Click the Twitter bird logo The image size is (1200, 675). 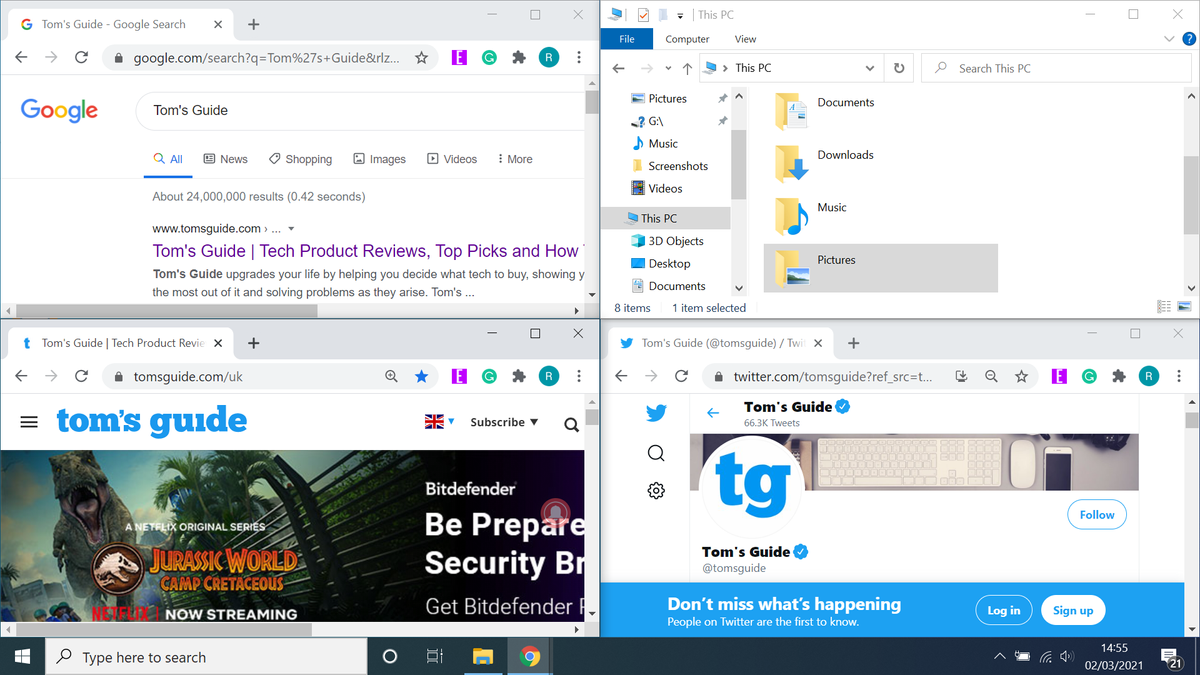655,412
